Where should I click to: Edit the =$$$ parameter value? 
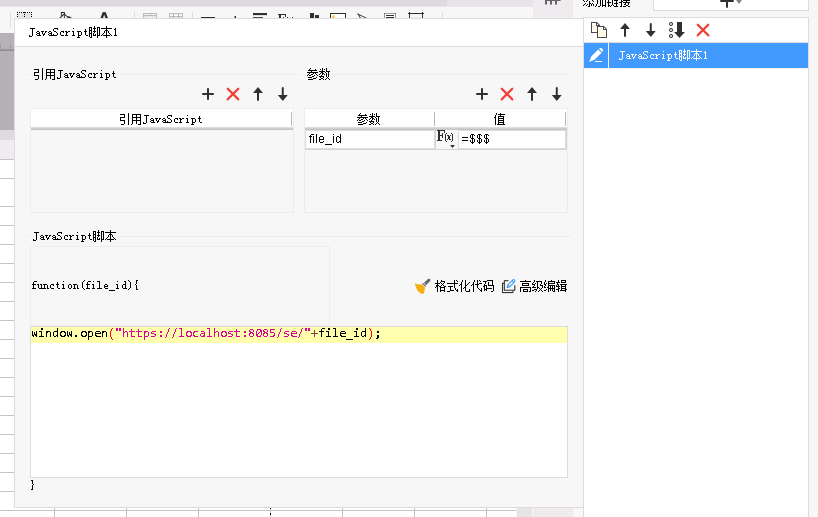point(512,139)
